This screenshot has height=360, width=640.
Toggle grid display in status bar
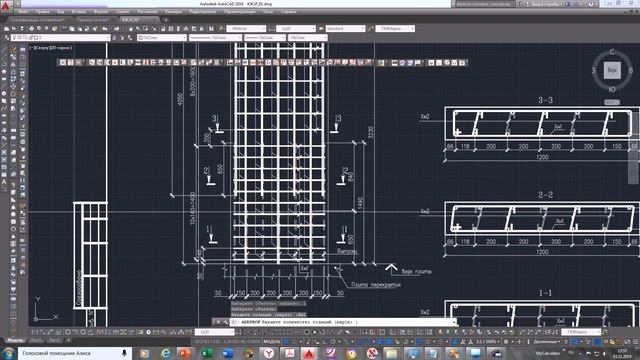click(286, 342)
